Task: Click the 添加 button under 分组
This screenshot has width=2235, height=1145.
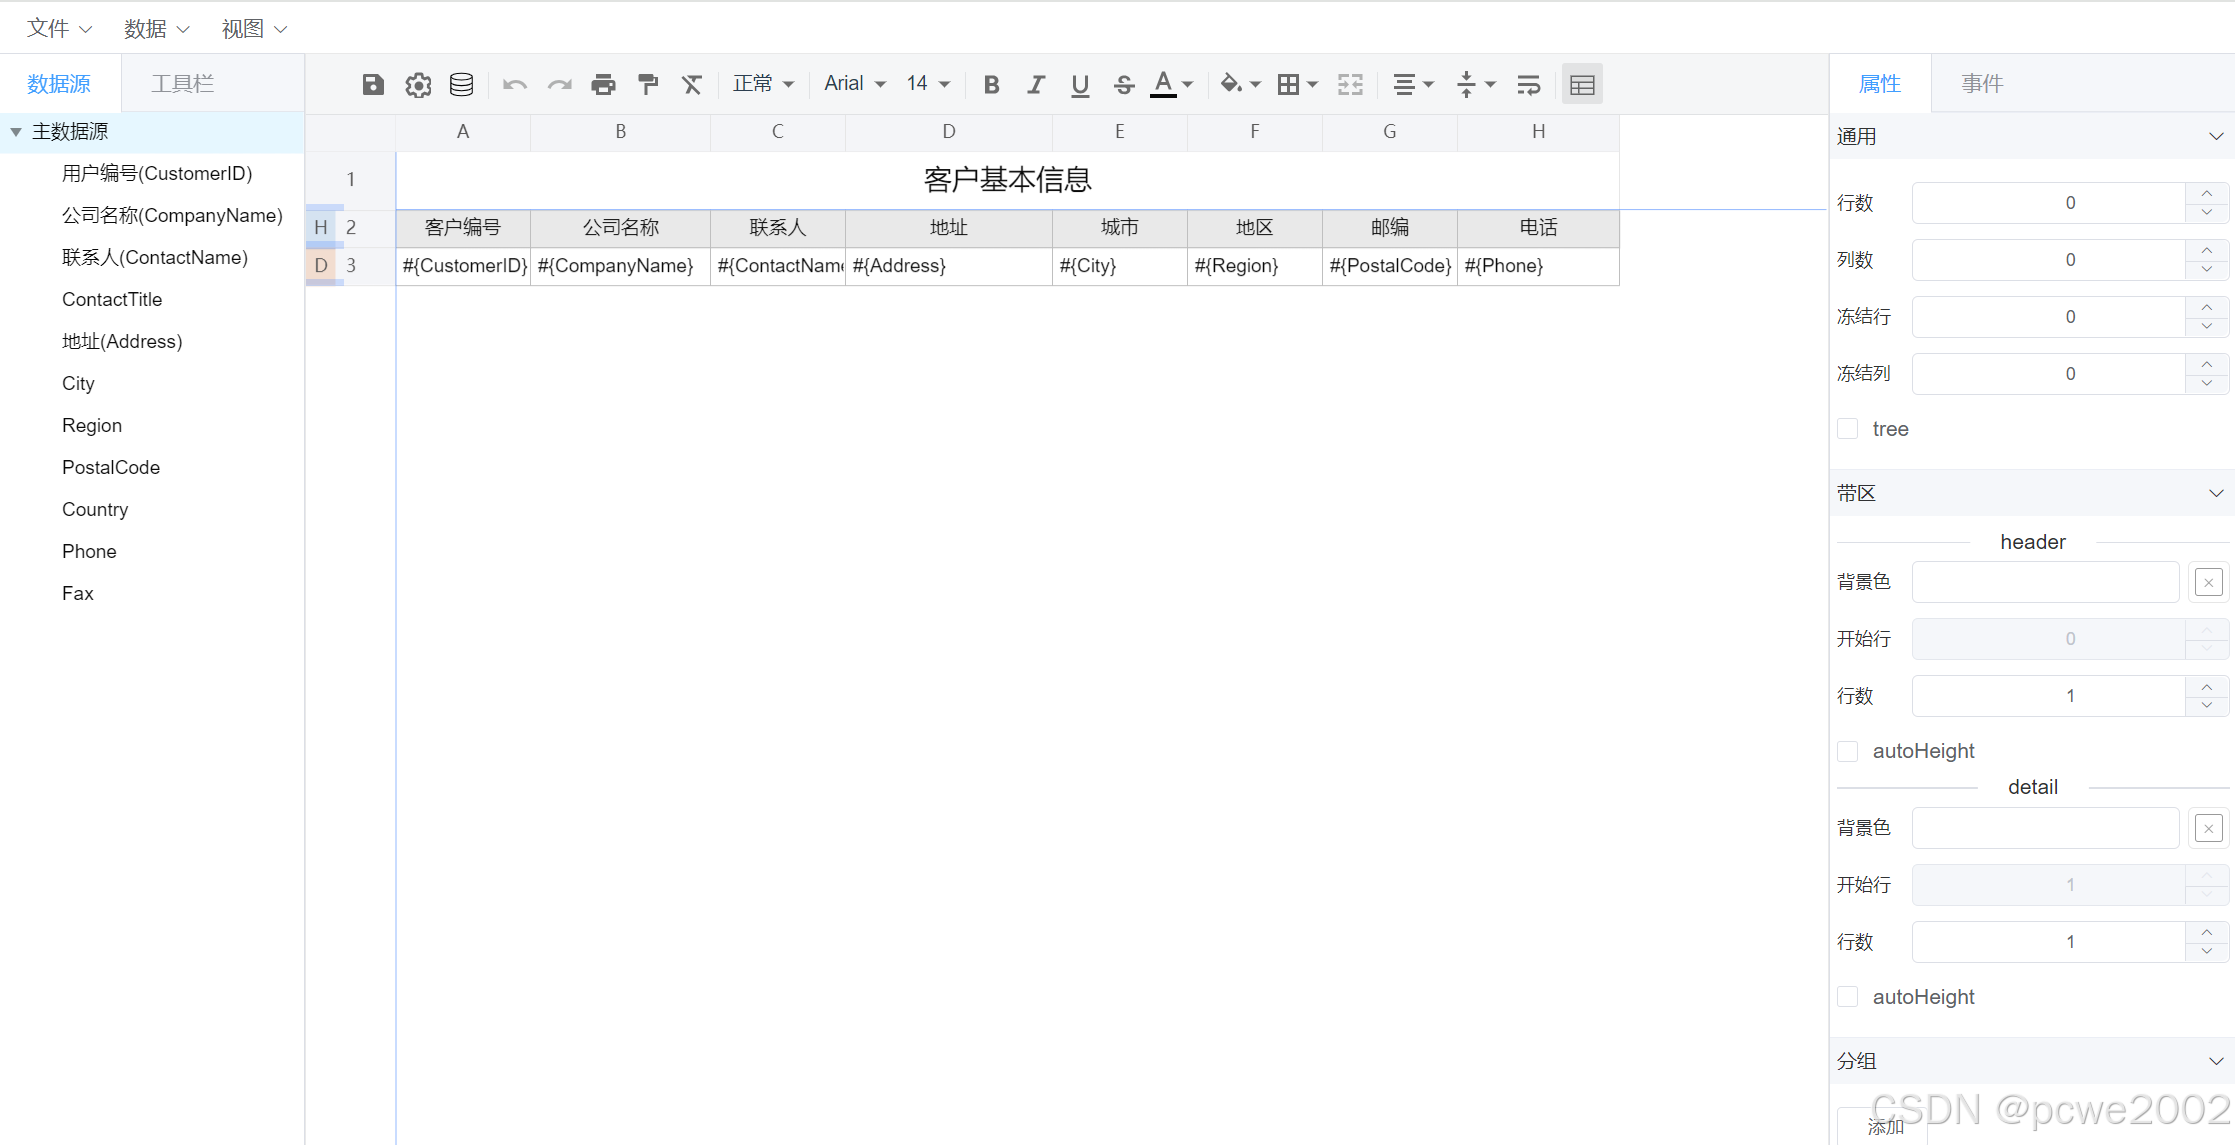Action: click(x=1885, y=1126)
